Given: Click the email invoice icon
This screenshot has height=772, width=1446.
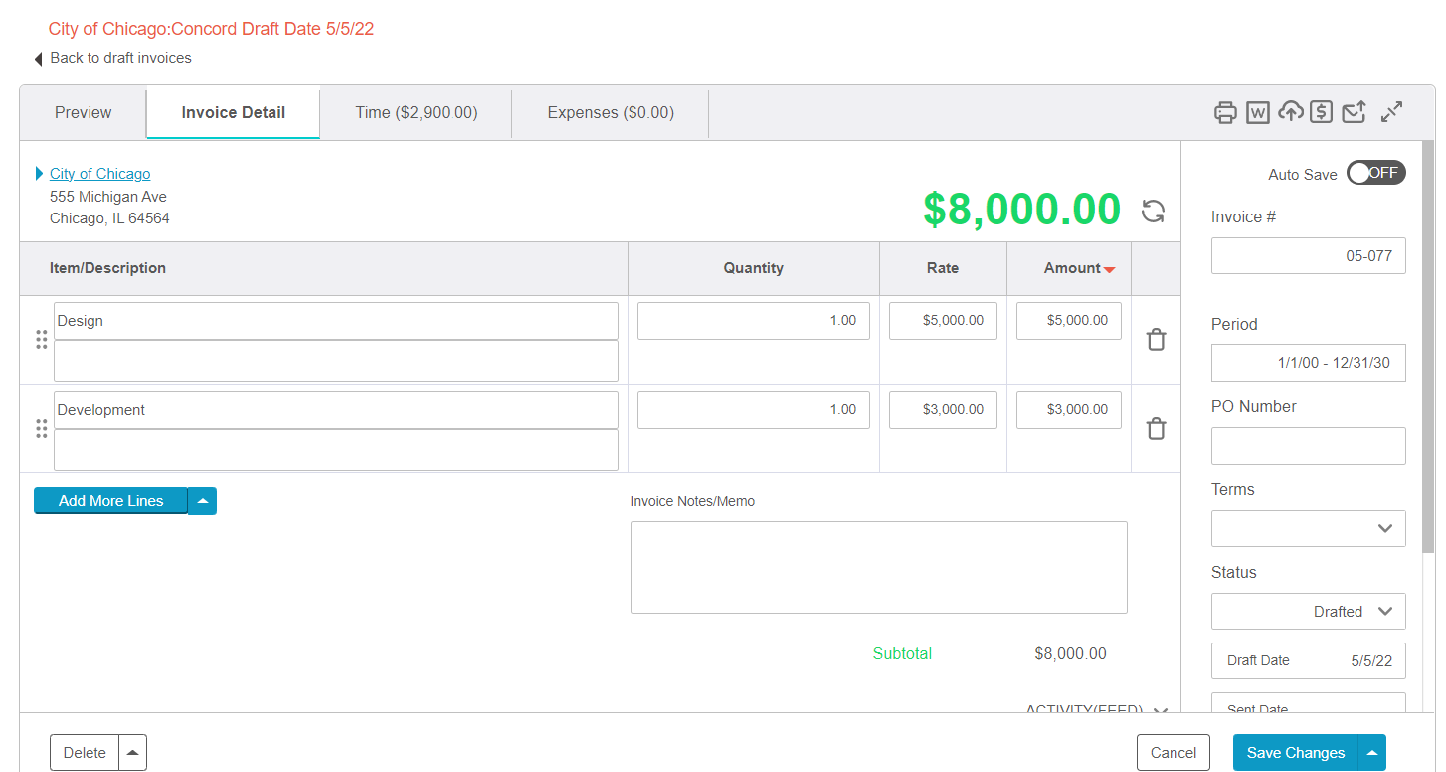Looking at the screenshot, I should click(1353, 112).
